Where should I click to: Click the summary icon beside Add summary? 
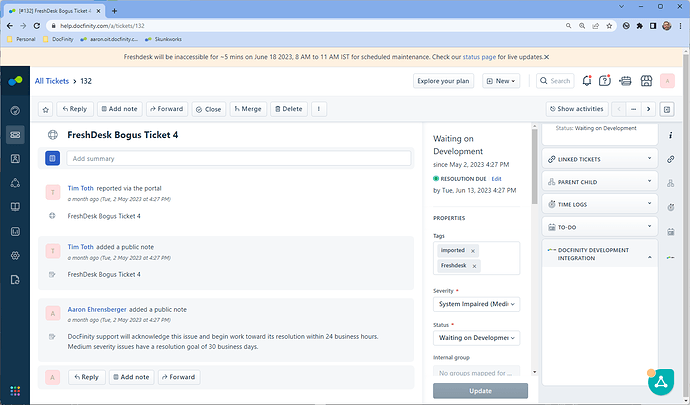coord(52,158)
